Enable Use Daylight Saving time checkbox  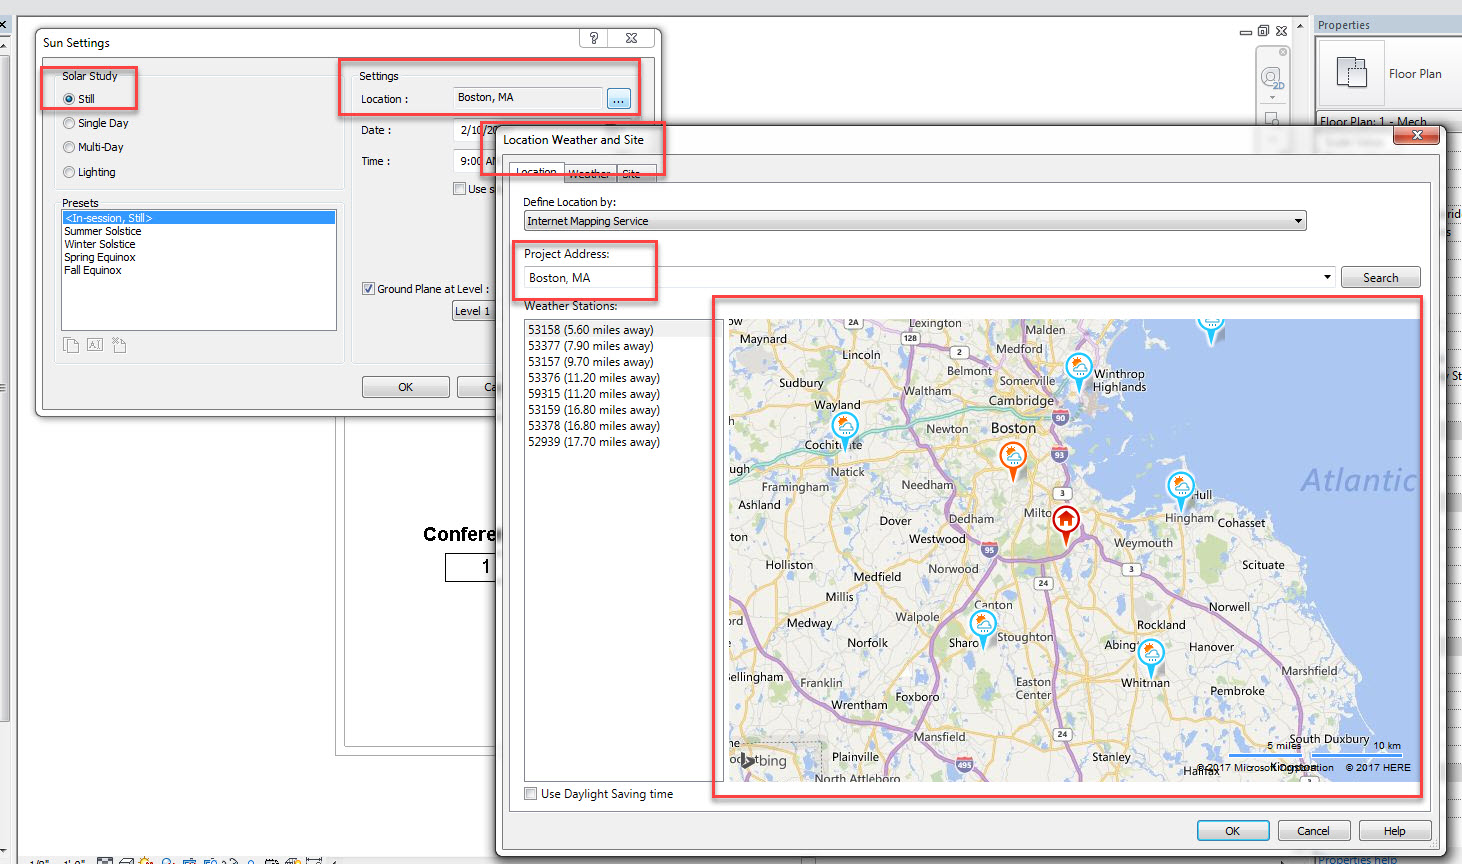pyautogui.click(x=531, y=794)
